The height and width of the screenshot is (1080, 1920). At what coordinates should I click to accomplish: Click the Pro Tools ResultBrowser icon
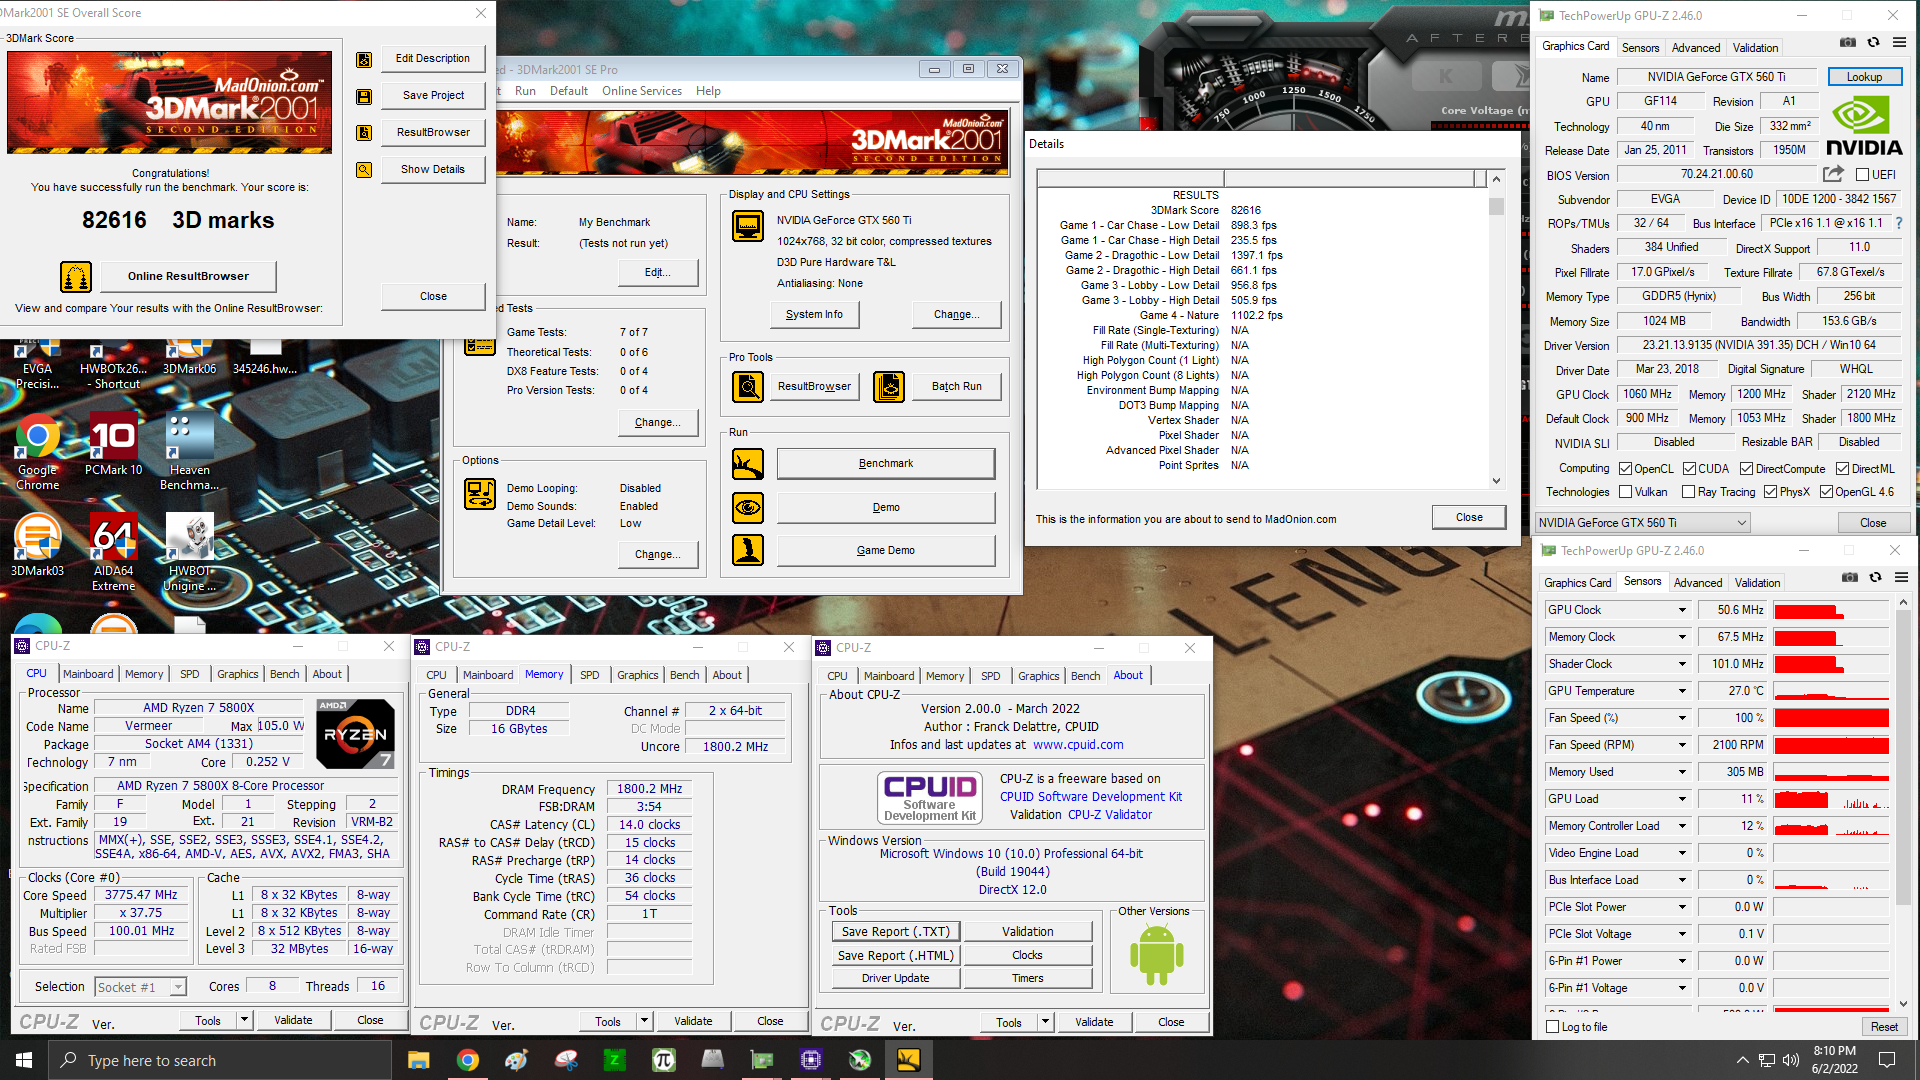(x=748, y=386)
